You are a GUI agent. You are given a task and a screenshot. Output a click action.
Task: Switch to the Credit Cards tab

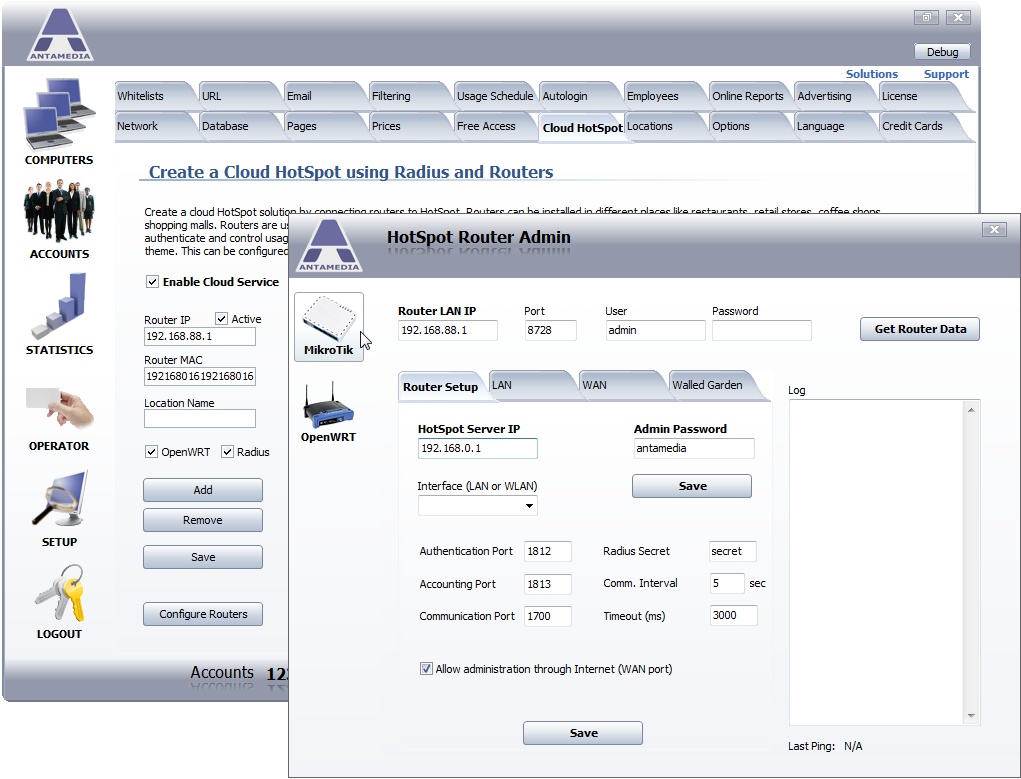click(x=919, y=126)
